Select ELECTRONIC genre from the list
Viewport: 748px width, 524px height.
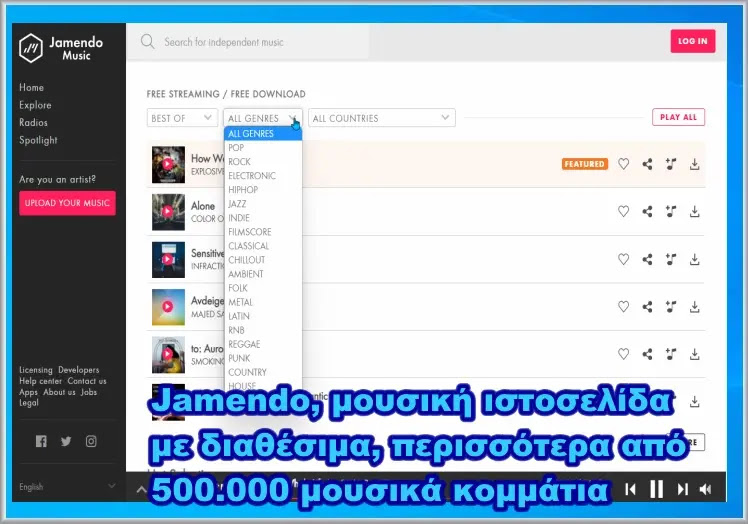point(263,176)
